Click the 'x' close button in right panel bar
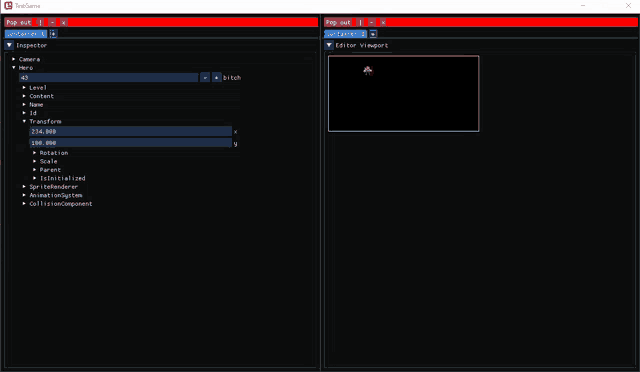 click(383, 22)
